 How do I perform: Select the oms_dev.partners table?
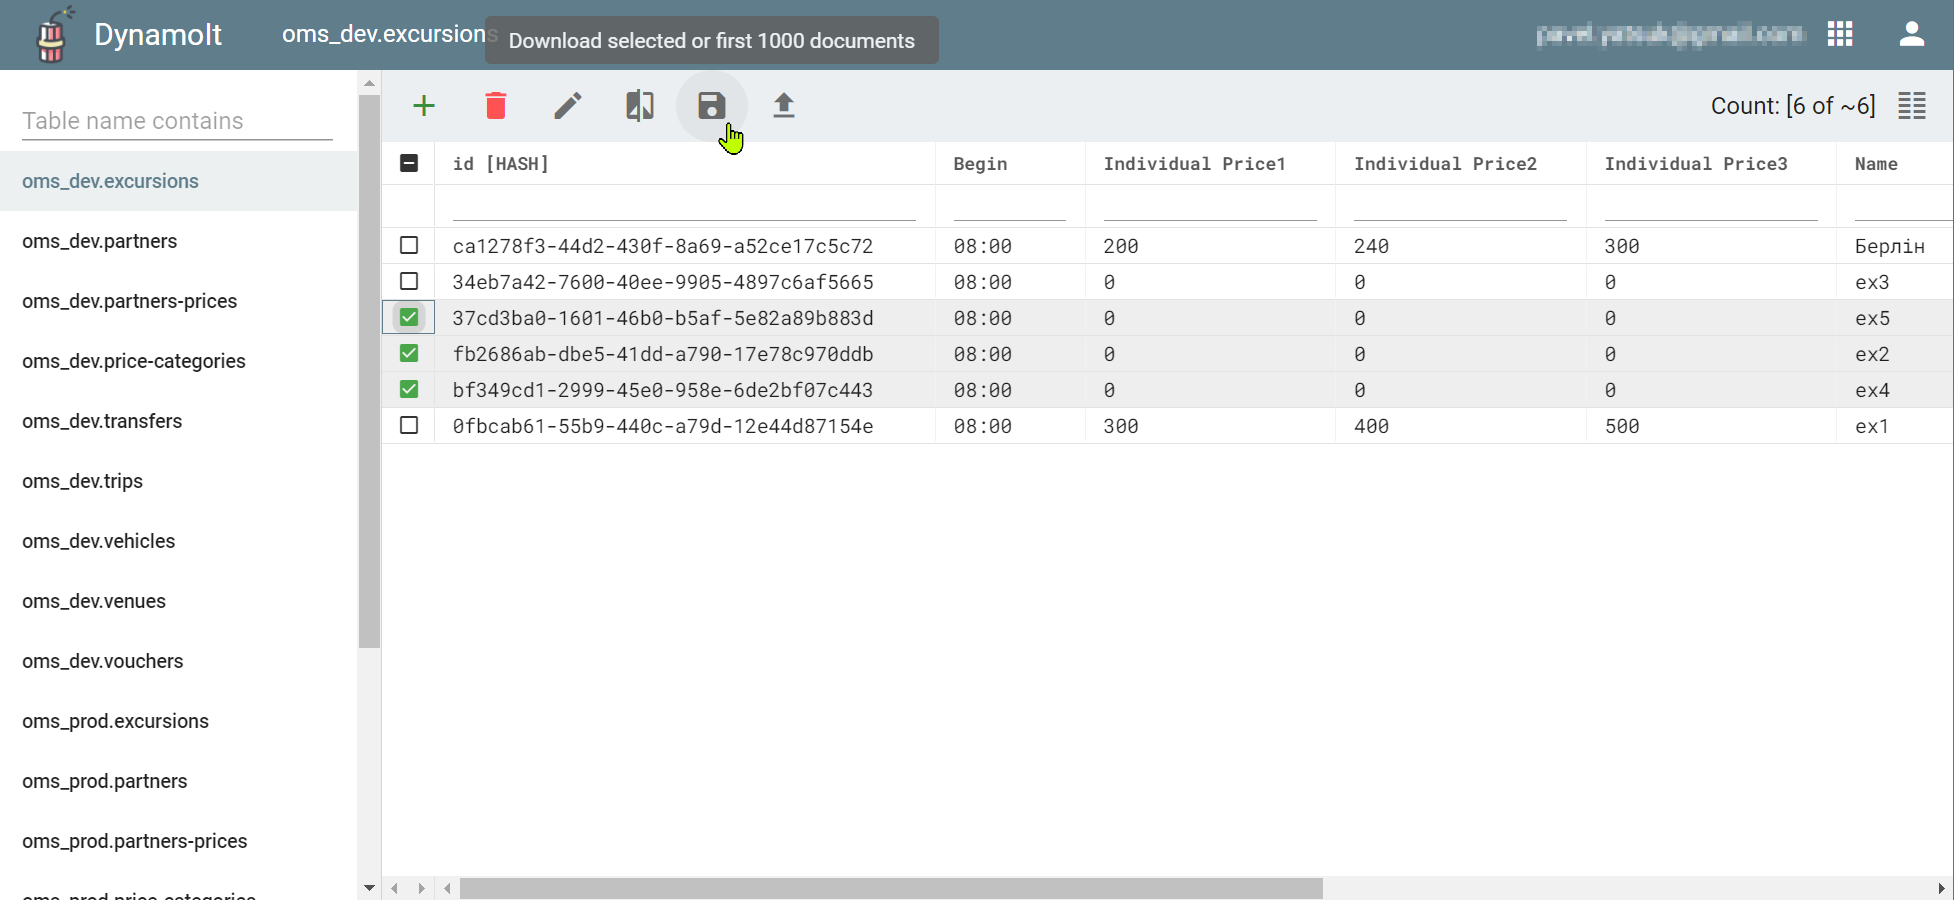coord(100,241)
